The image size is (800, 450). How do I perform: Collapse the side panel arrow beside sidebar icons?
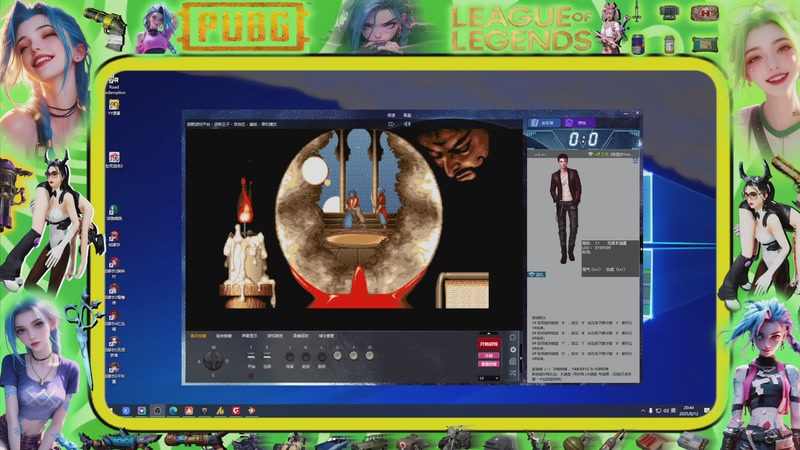point(521,359)
